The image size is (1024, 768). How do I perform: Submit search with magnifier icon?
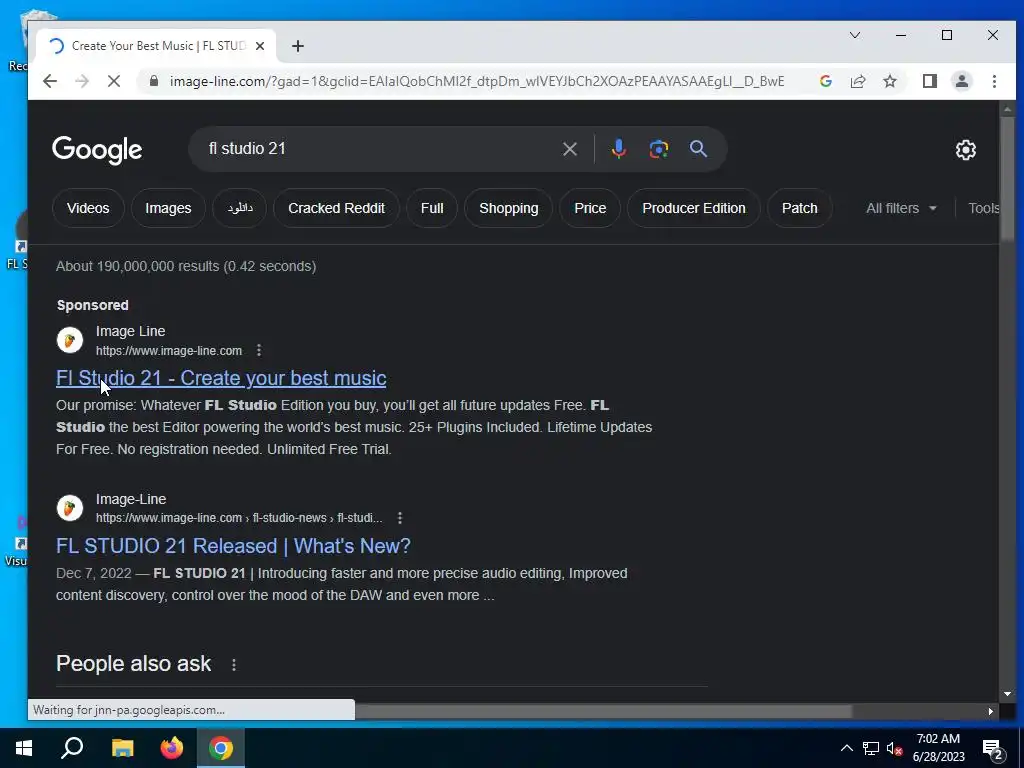coord(698,149)
